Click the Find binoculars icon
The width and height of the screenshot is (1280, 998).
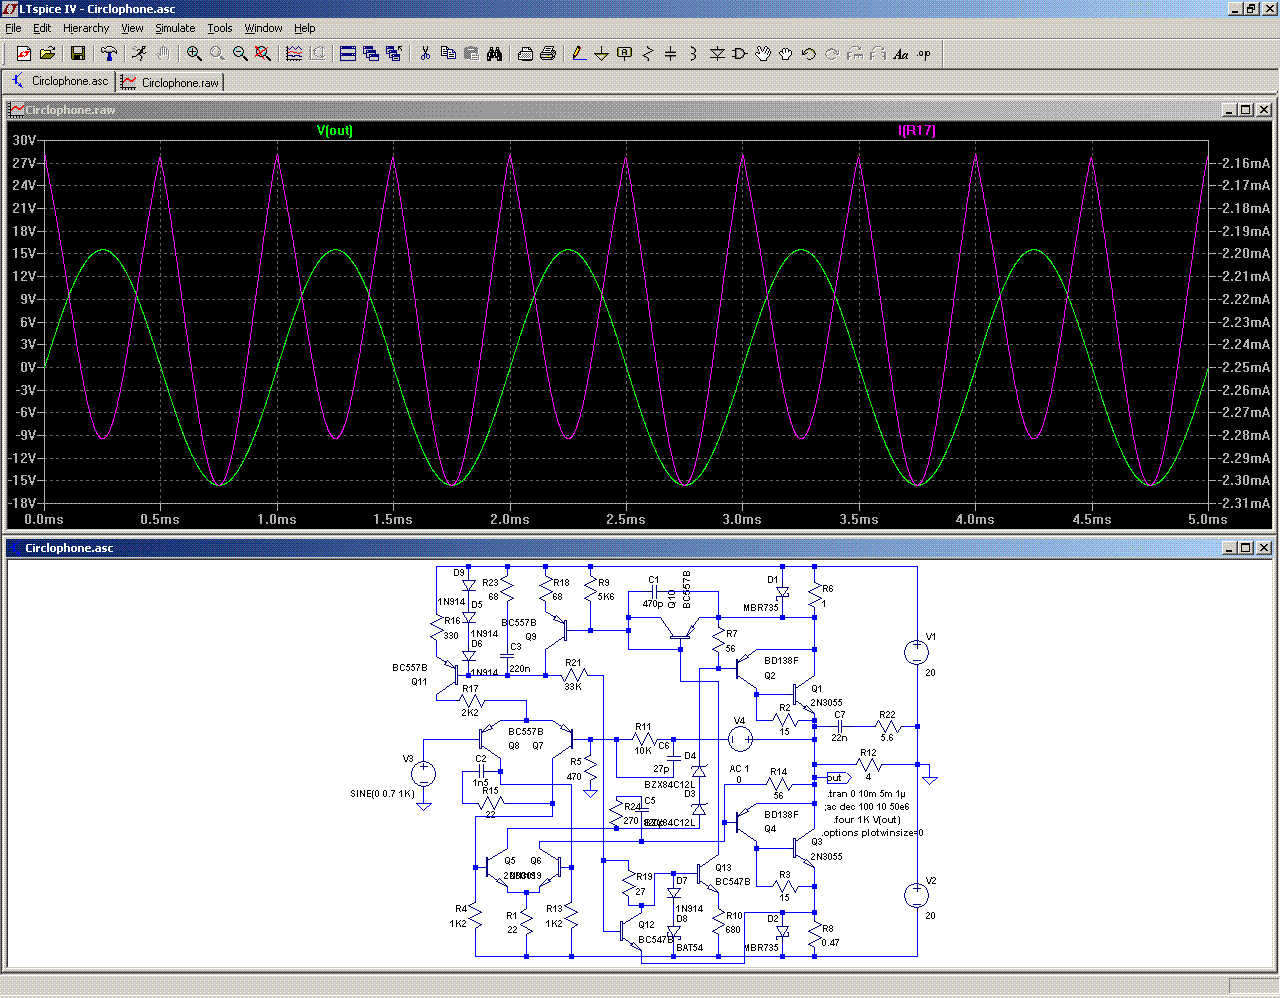[x=494, y=54]
